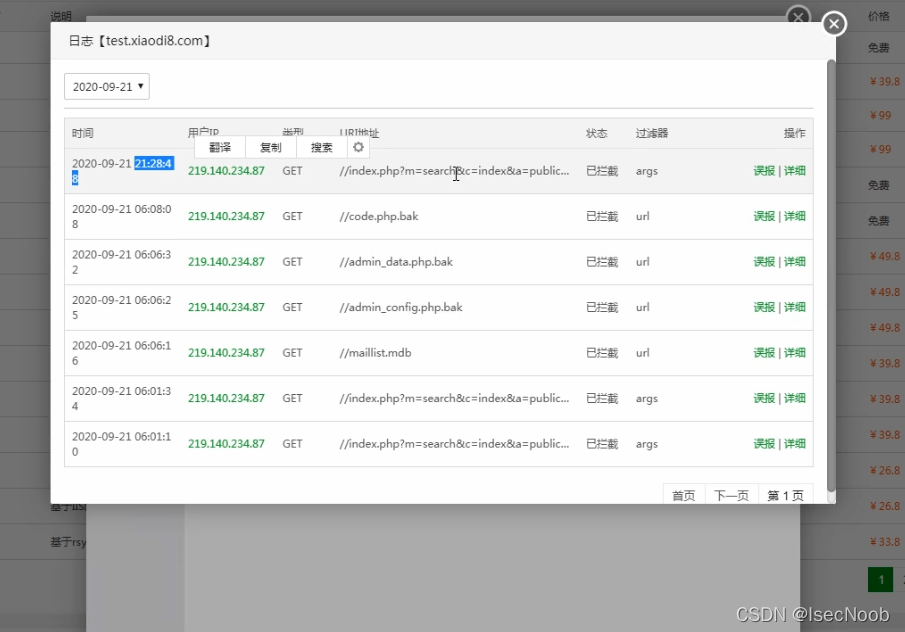905x632 pixels.
Task: Choose 搜索 in the selection popup
Action: point(321,147)
